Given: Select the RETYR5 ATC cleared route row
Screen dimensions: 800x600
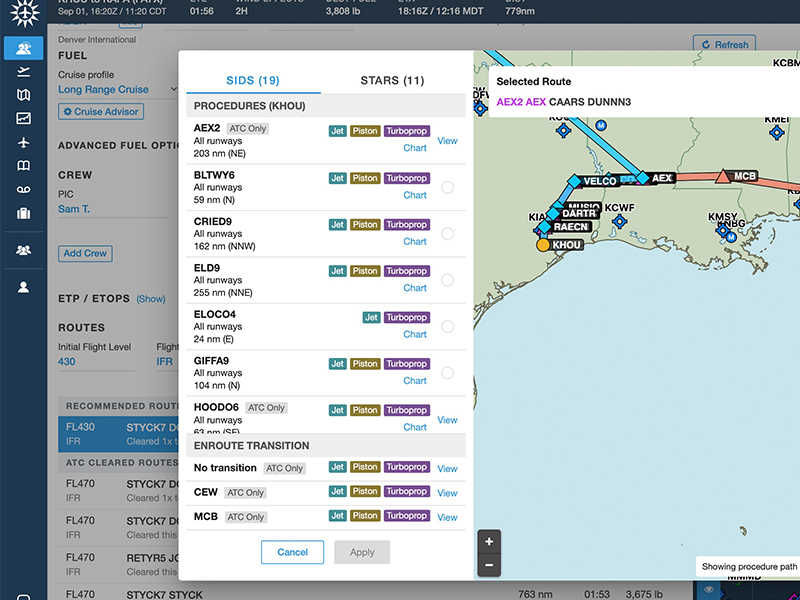Looking at the screenshot, I should coord(118,564).
